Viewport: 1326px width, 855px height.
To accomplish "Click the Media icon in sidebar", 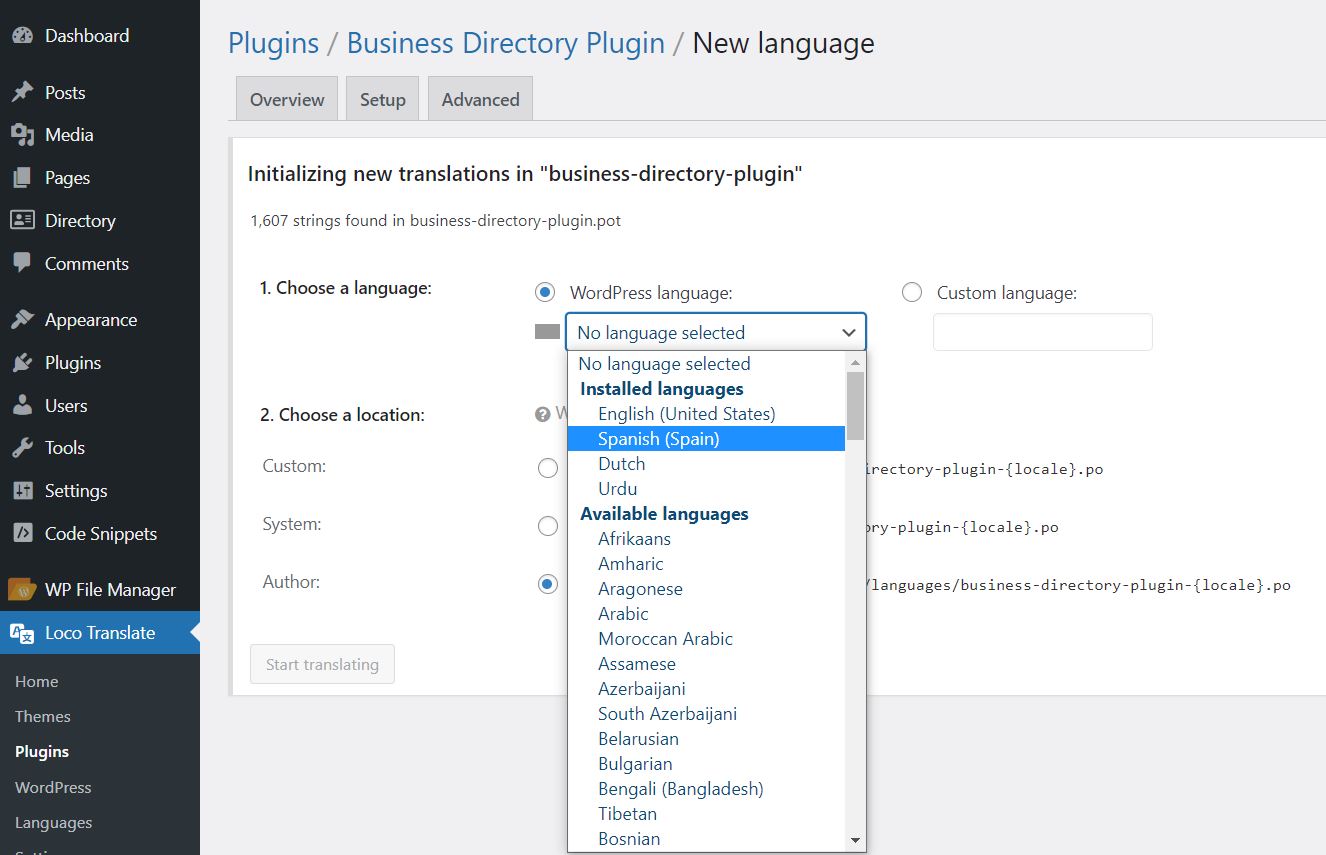I will [22, 135].
